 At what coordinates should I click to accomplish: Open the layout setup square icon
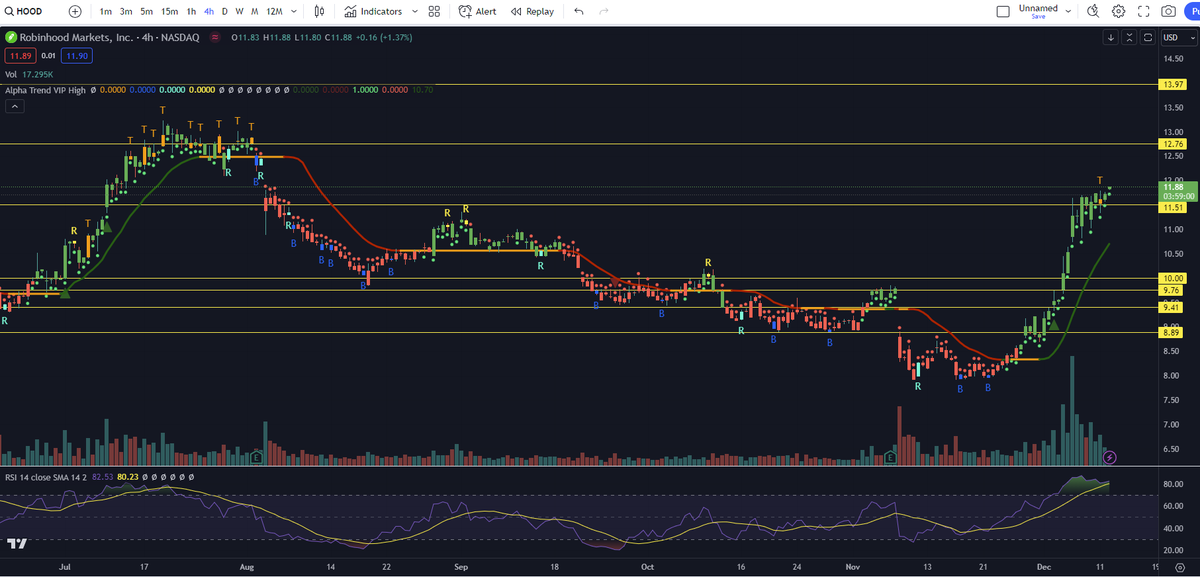point(1004,12)
